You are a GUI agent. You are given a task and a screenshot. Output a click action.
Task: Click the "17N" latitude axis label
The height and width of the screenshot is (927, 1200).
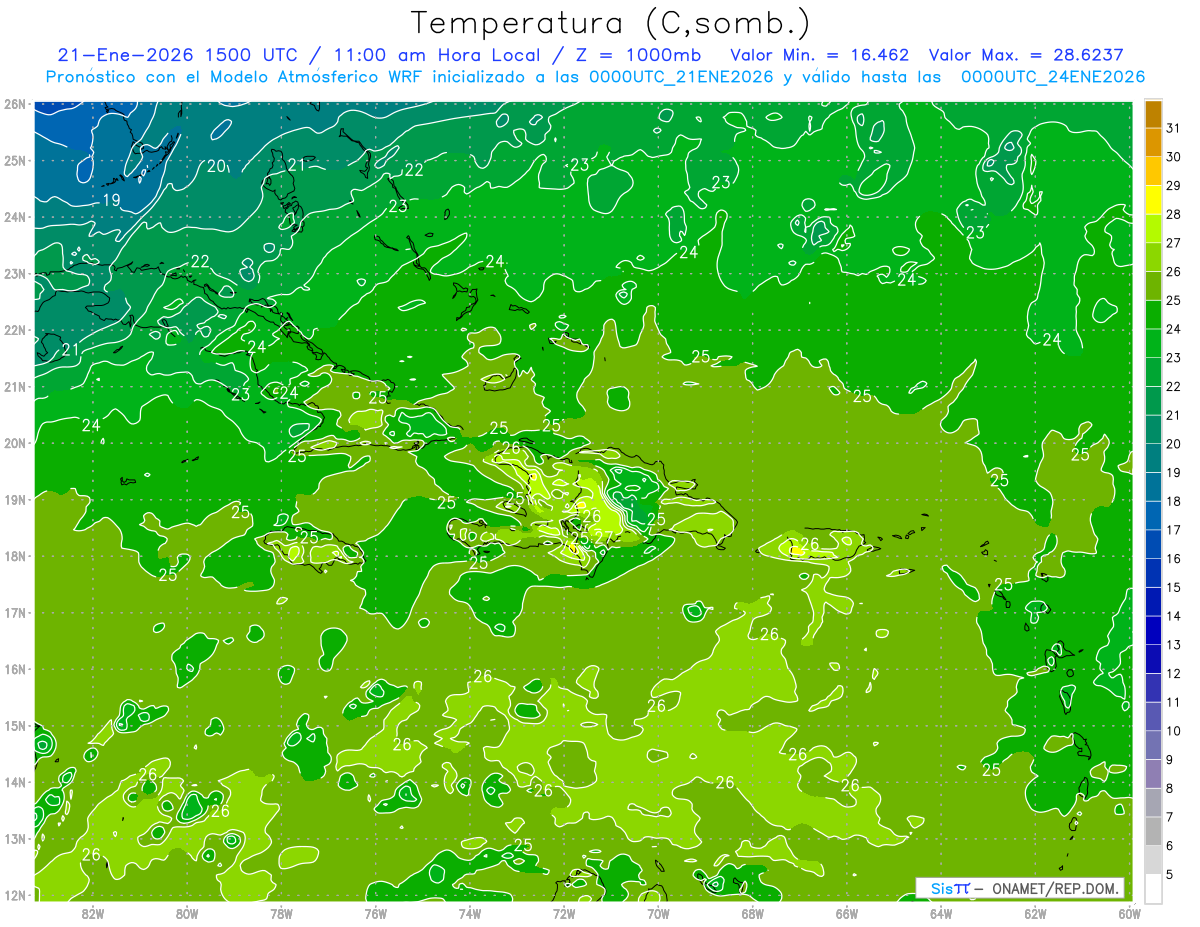point(15,612)
